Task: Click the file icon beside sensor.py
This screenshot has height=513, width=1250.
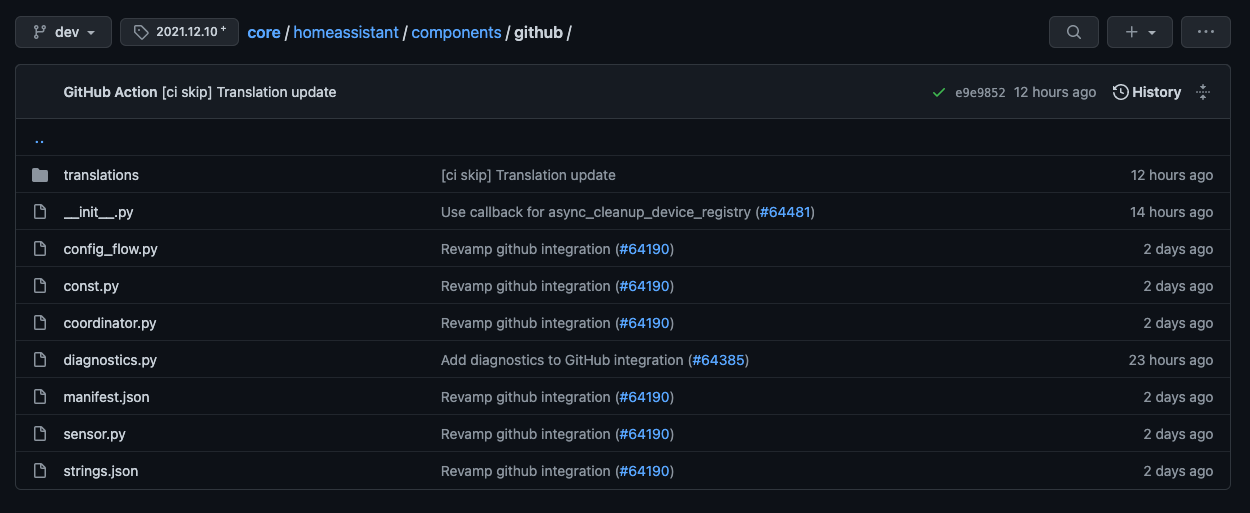Action: [x=40, y=434]
